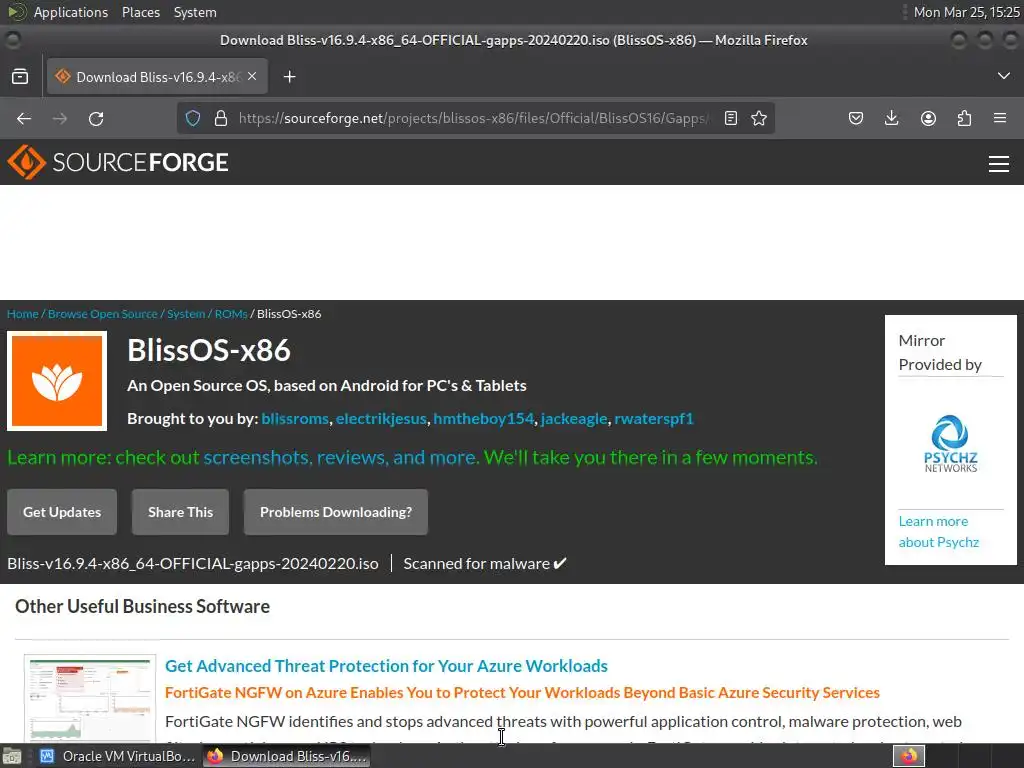1024x768 pixels.
Task: Expand list all tabs chevron
Action: [x=1004, y=76]
